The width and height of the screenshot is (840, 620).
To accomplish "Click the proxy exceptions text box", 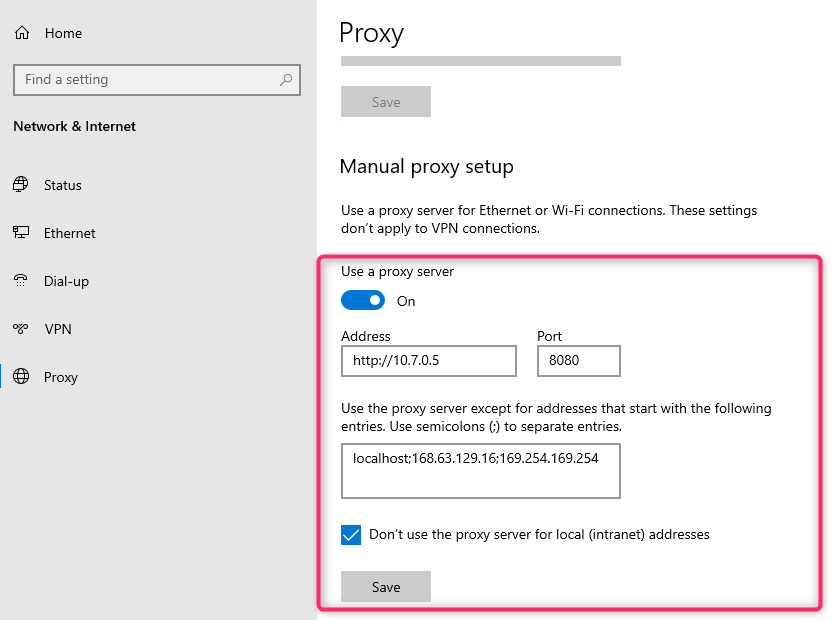I will (481, 470).
